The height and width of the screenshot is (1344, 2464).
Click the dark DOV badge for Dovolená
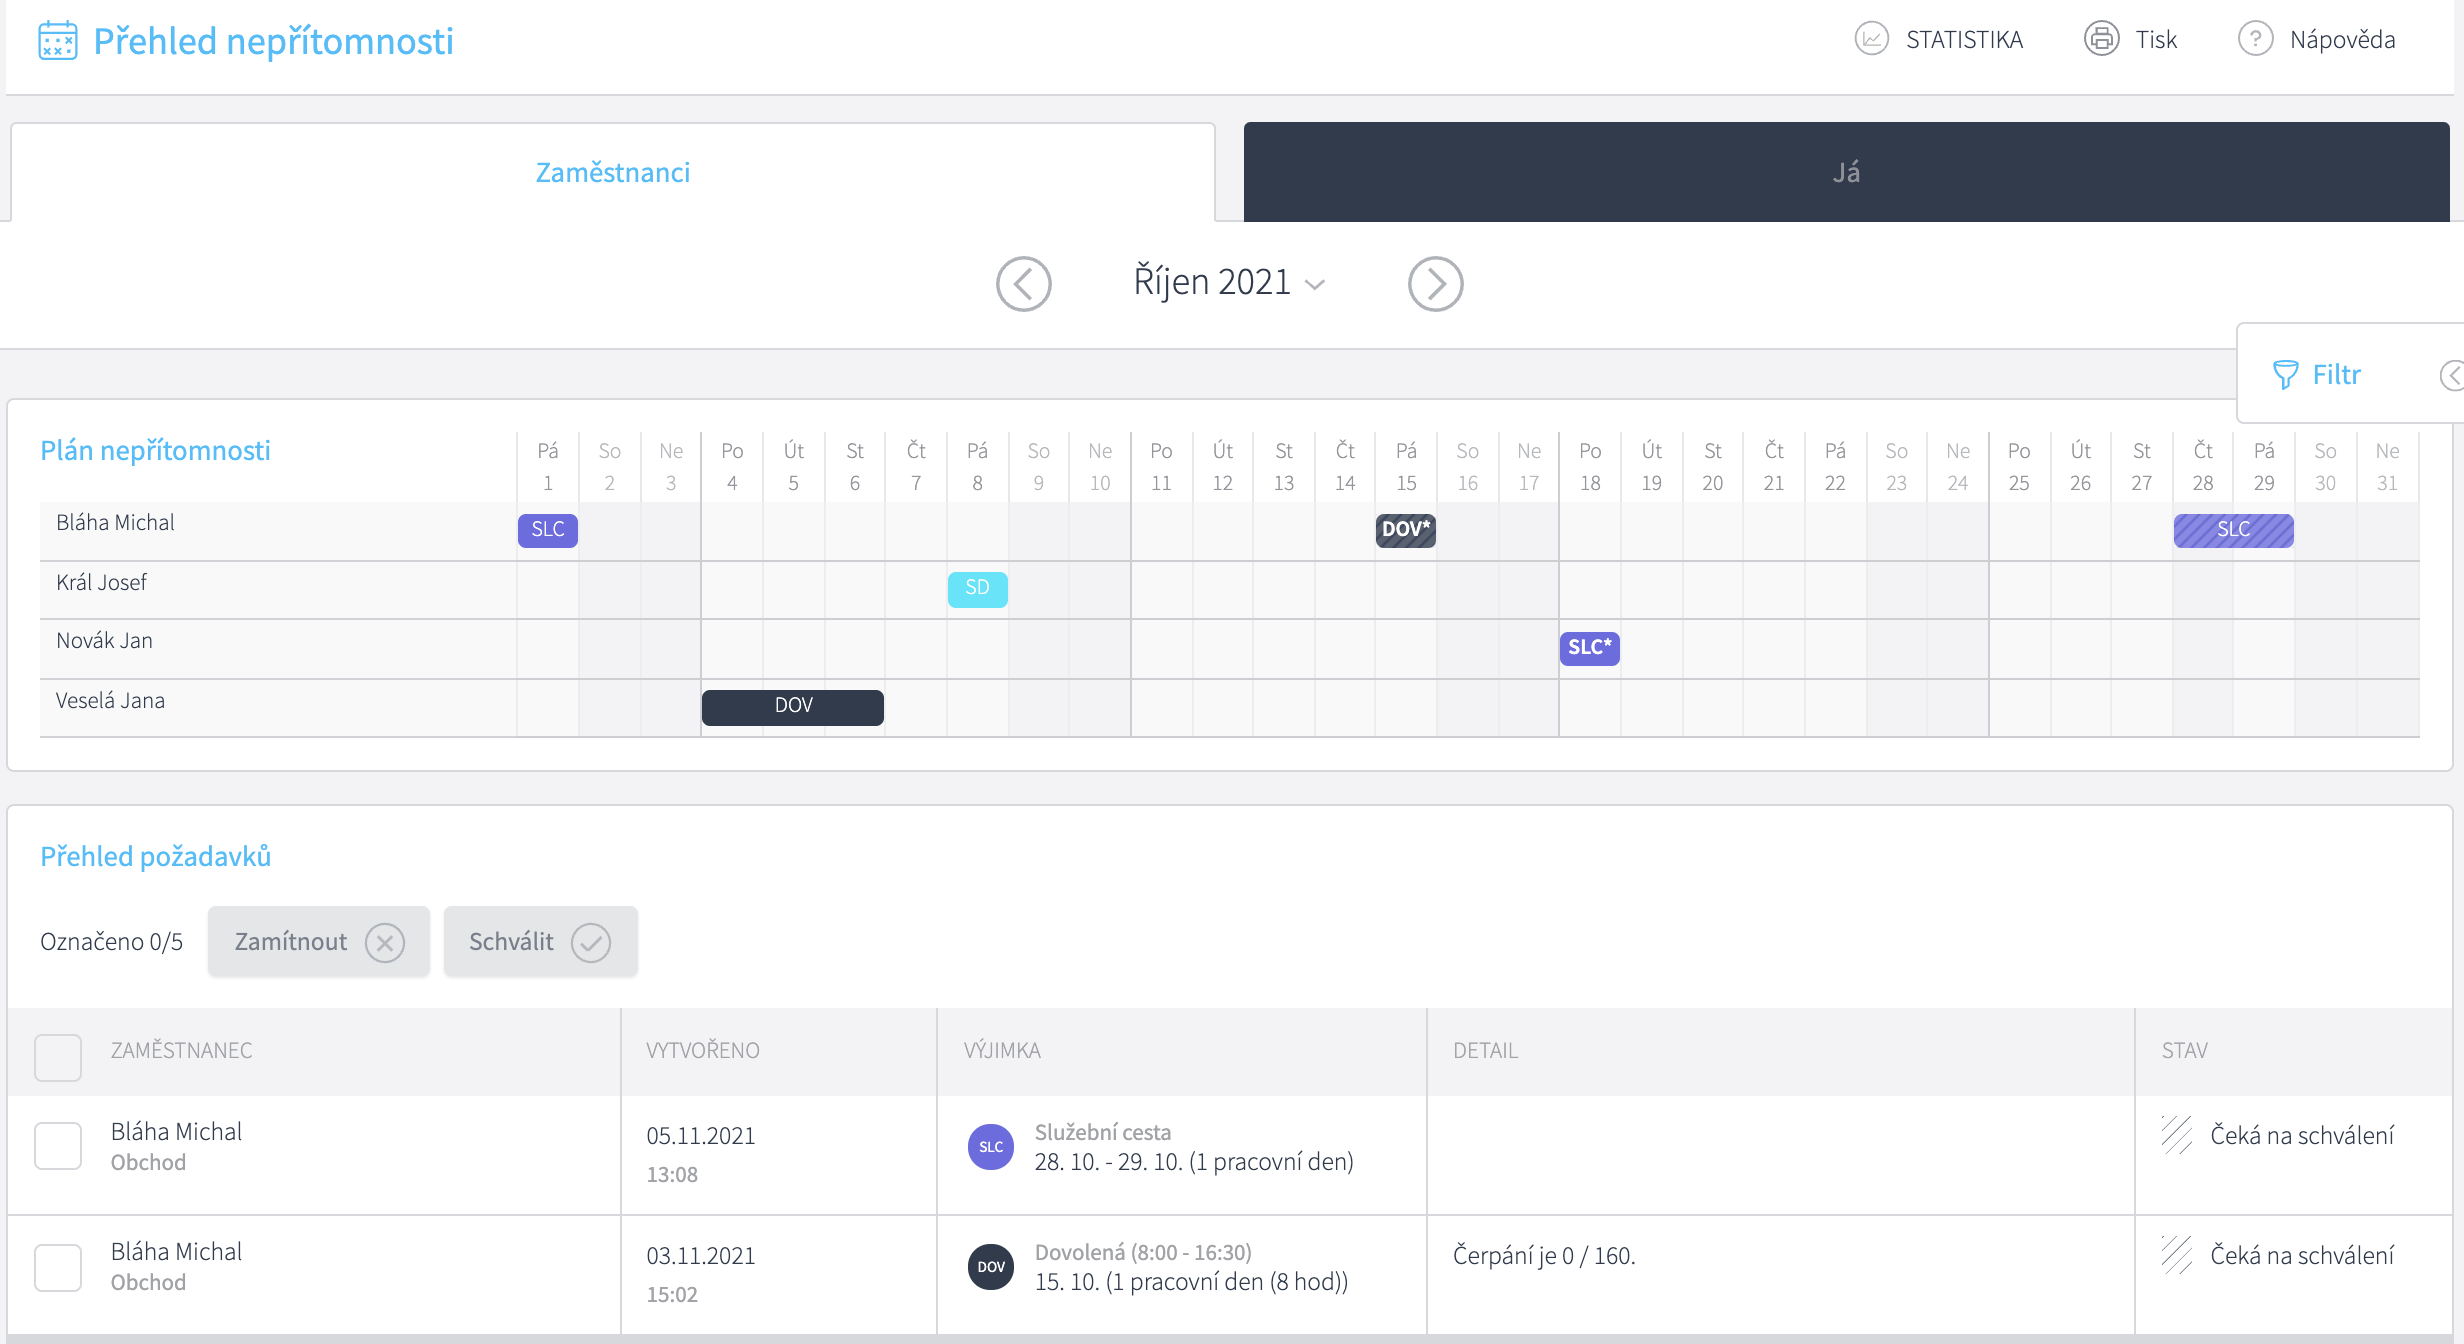pos(990,1266)
